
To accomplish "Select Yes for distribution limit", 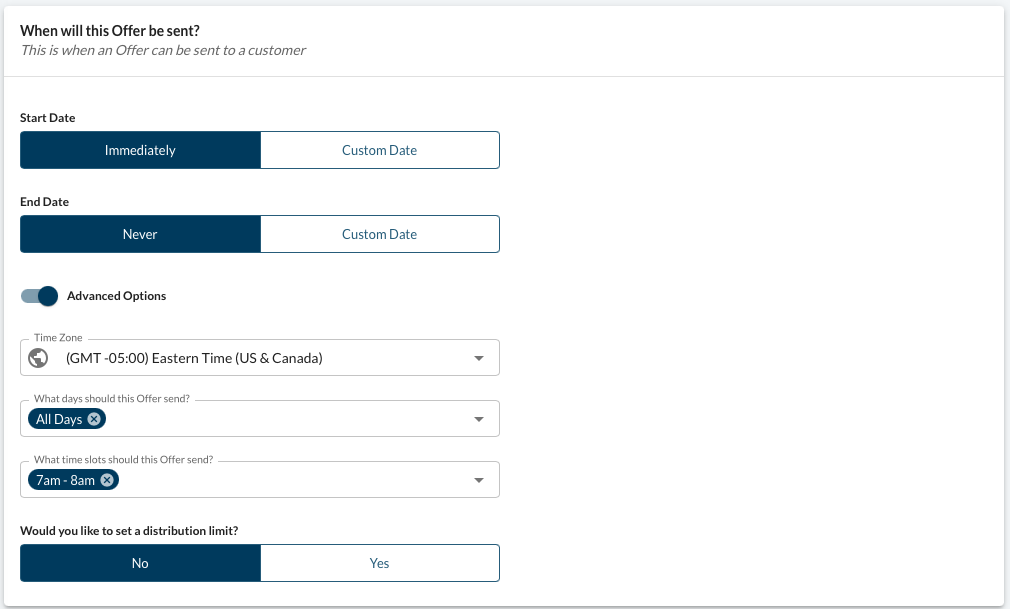I will tap(379, 563).
